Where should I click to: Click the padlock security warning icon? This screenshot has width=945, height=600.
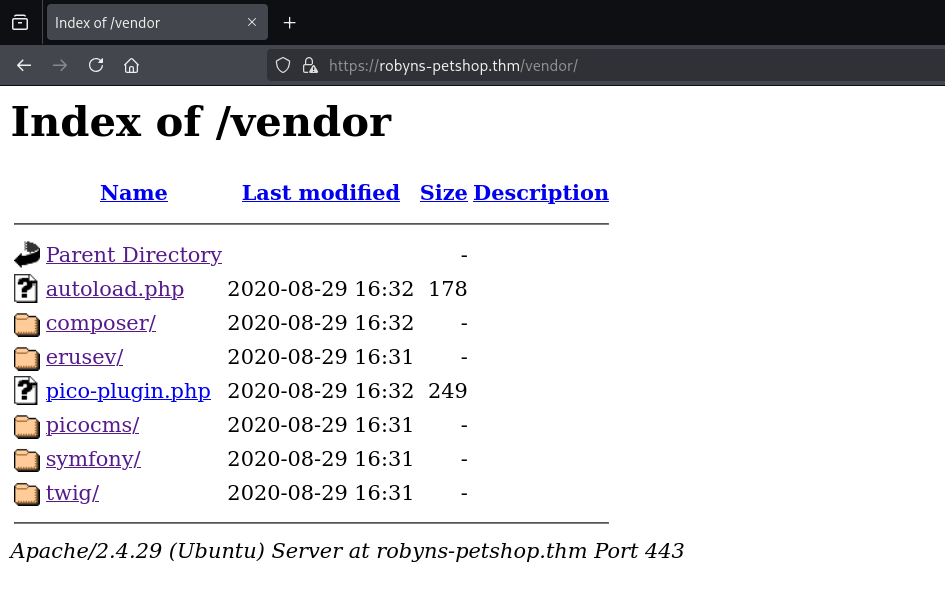pos(310,66)
